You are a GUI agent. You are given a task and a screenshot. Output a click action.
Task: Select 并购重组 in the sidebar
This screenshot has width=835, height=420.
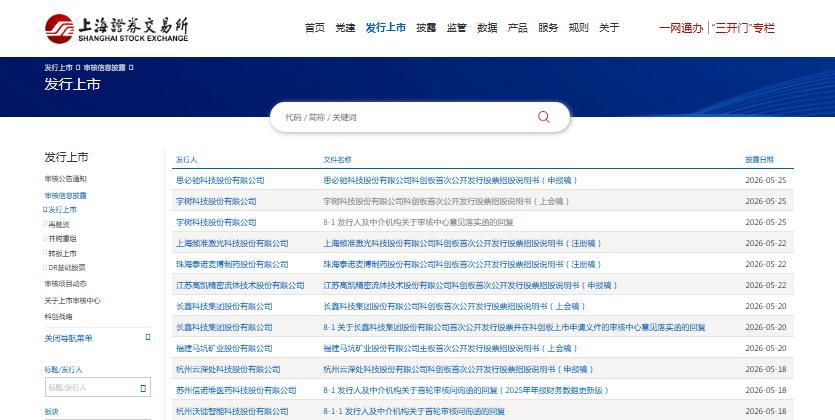[62, 238]
